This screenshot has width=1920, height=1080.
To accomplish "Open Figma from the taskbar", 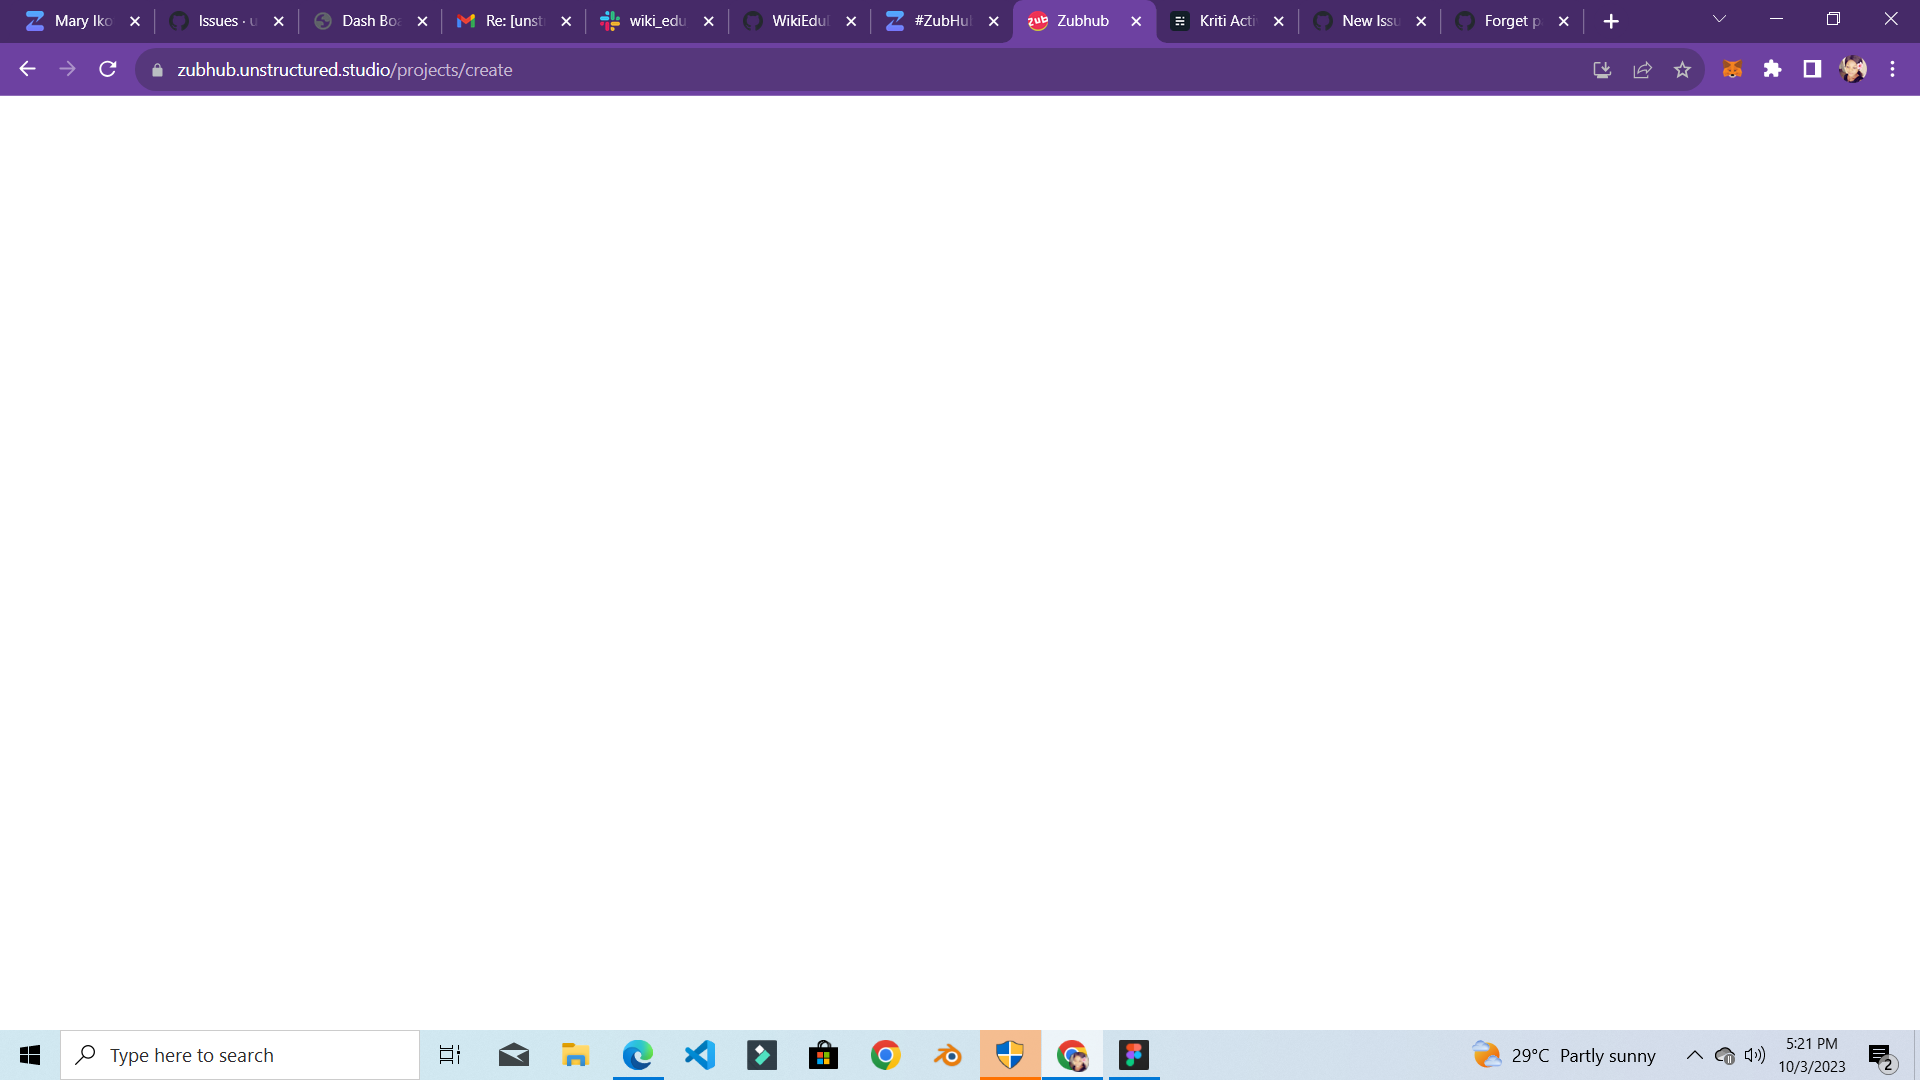I will [1135, 1054].
